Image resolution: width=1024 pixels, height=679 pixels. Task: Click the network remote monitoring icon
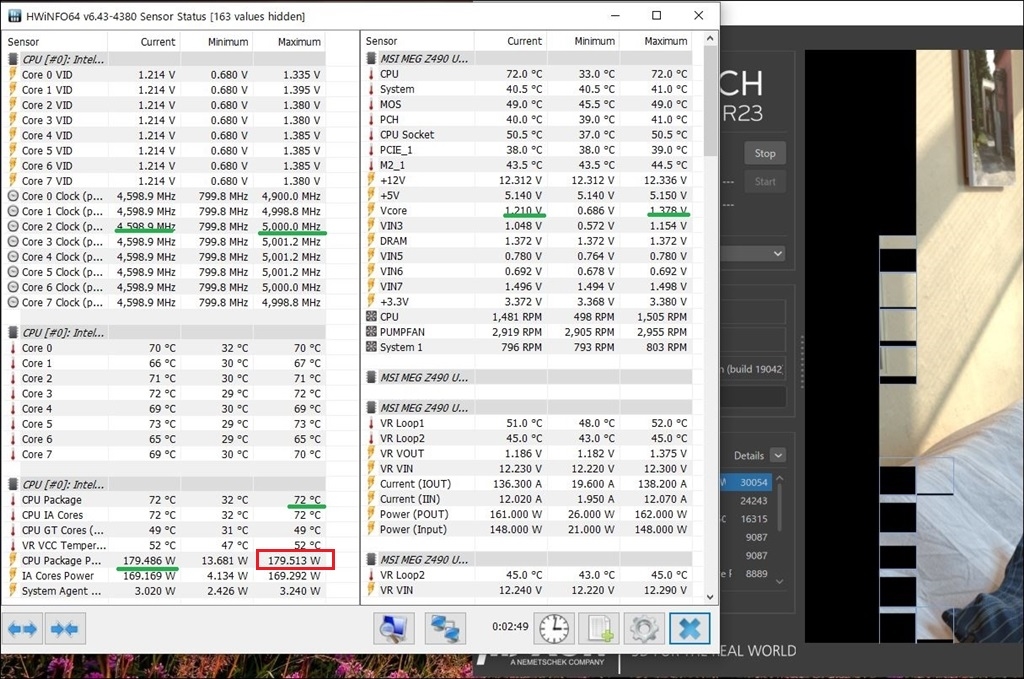pos(445,629)
